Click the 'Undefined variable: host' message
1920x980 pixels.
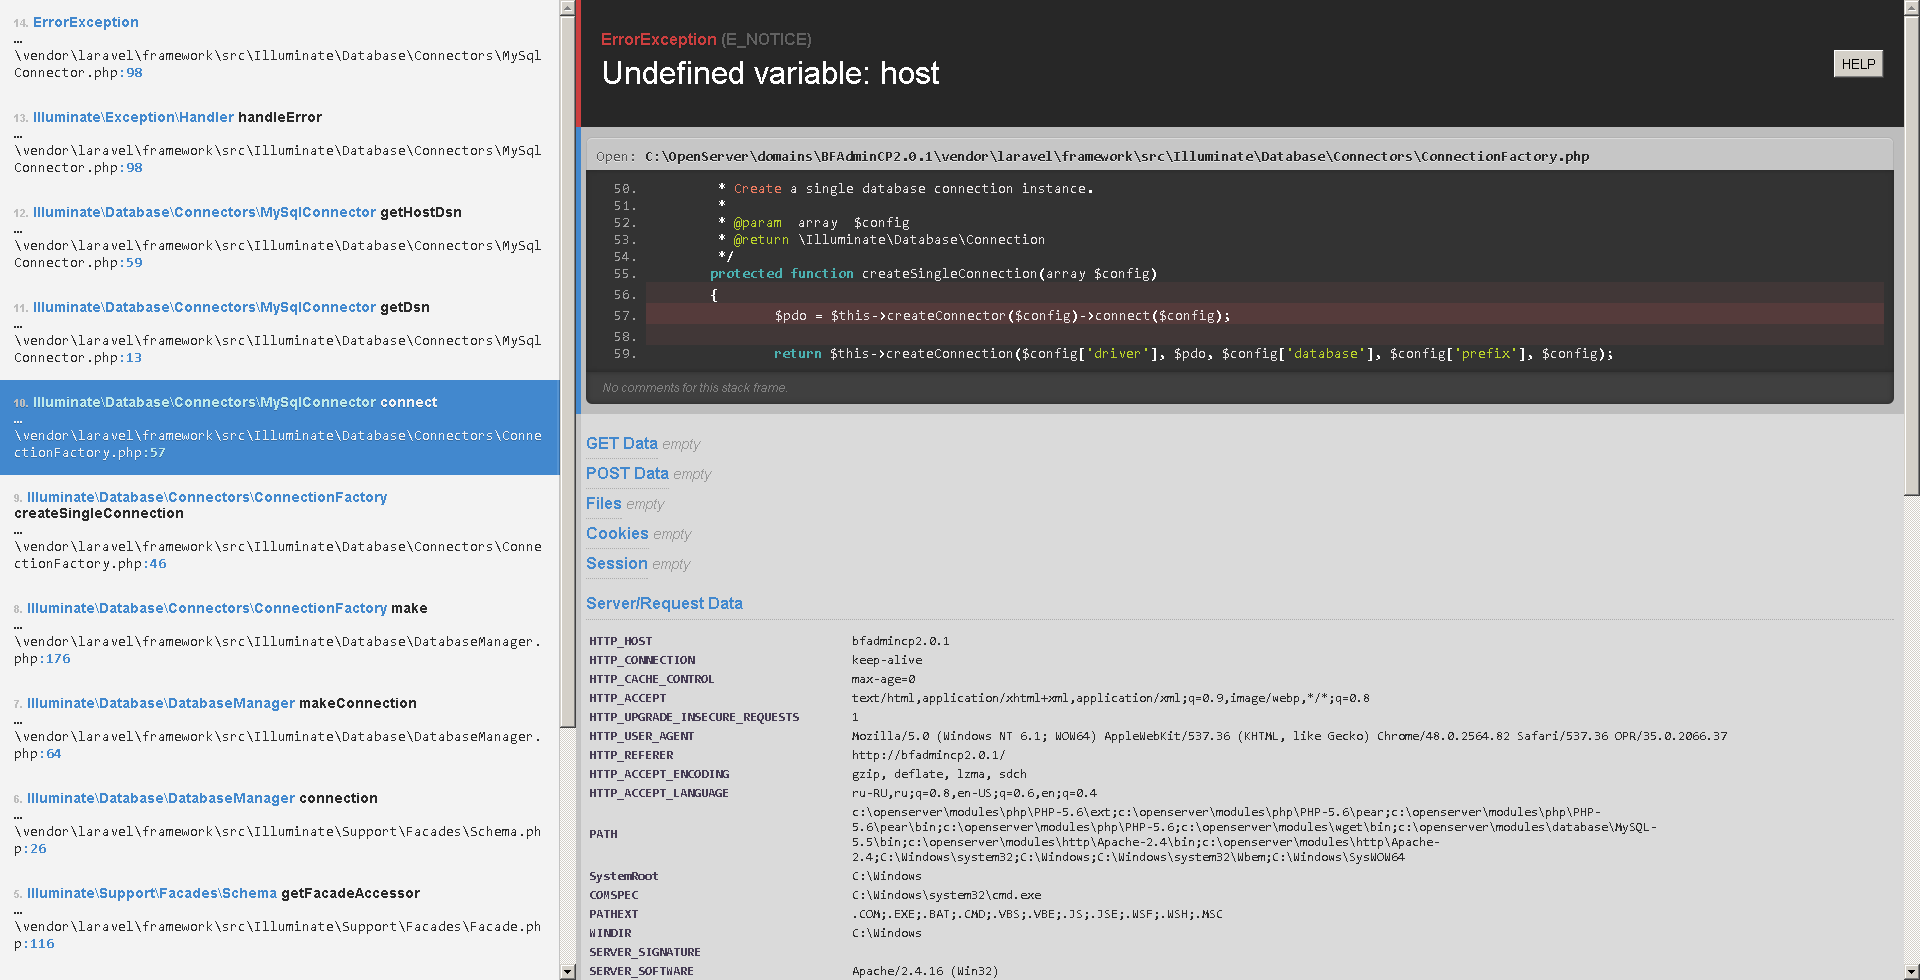pyautogui.click(x=770, y=73)
